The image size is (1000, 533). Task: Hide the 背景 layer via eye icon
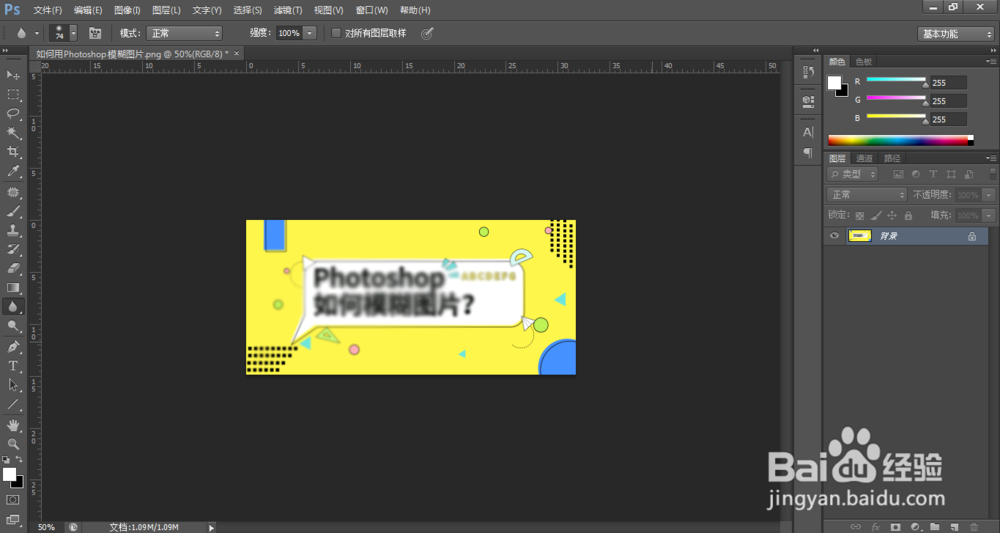(834, 236)
